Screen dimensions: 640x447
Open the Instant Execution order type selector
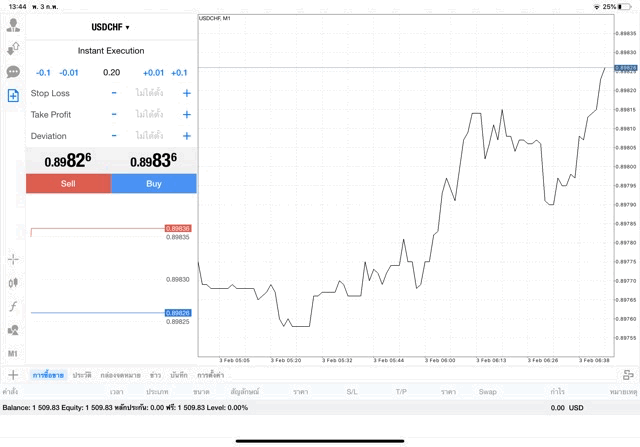pos(111,51)
